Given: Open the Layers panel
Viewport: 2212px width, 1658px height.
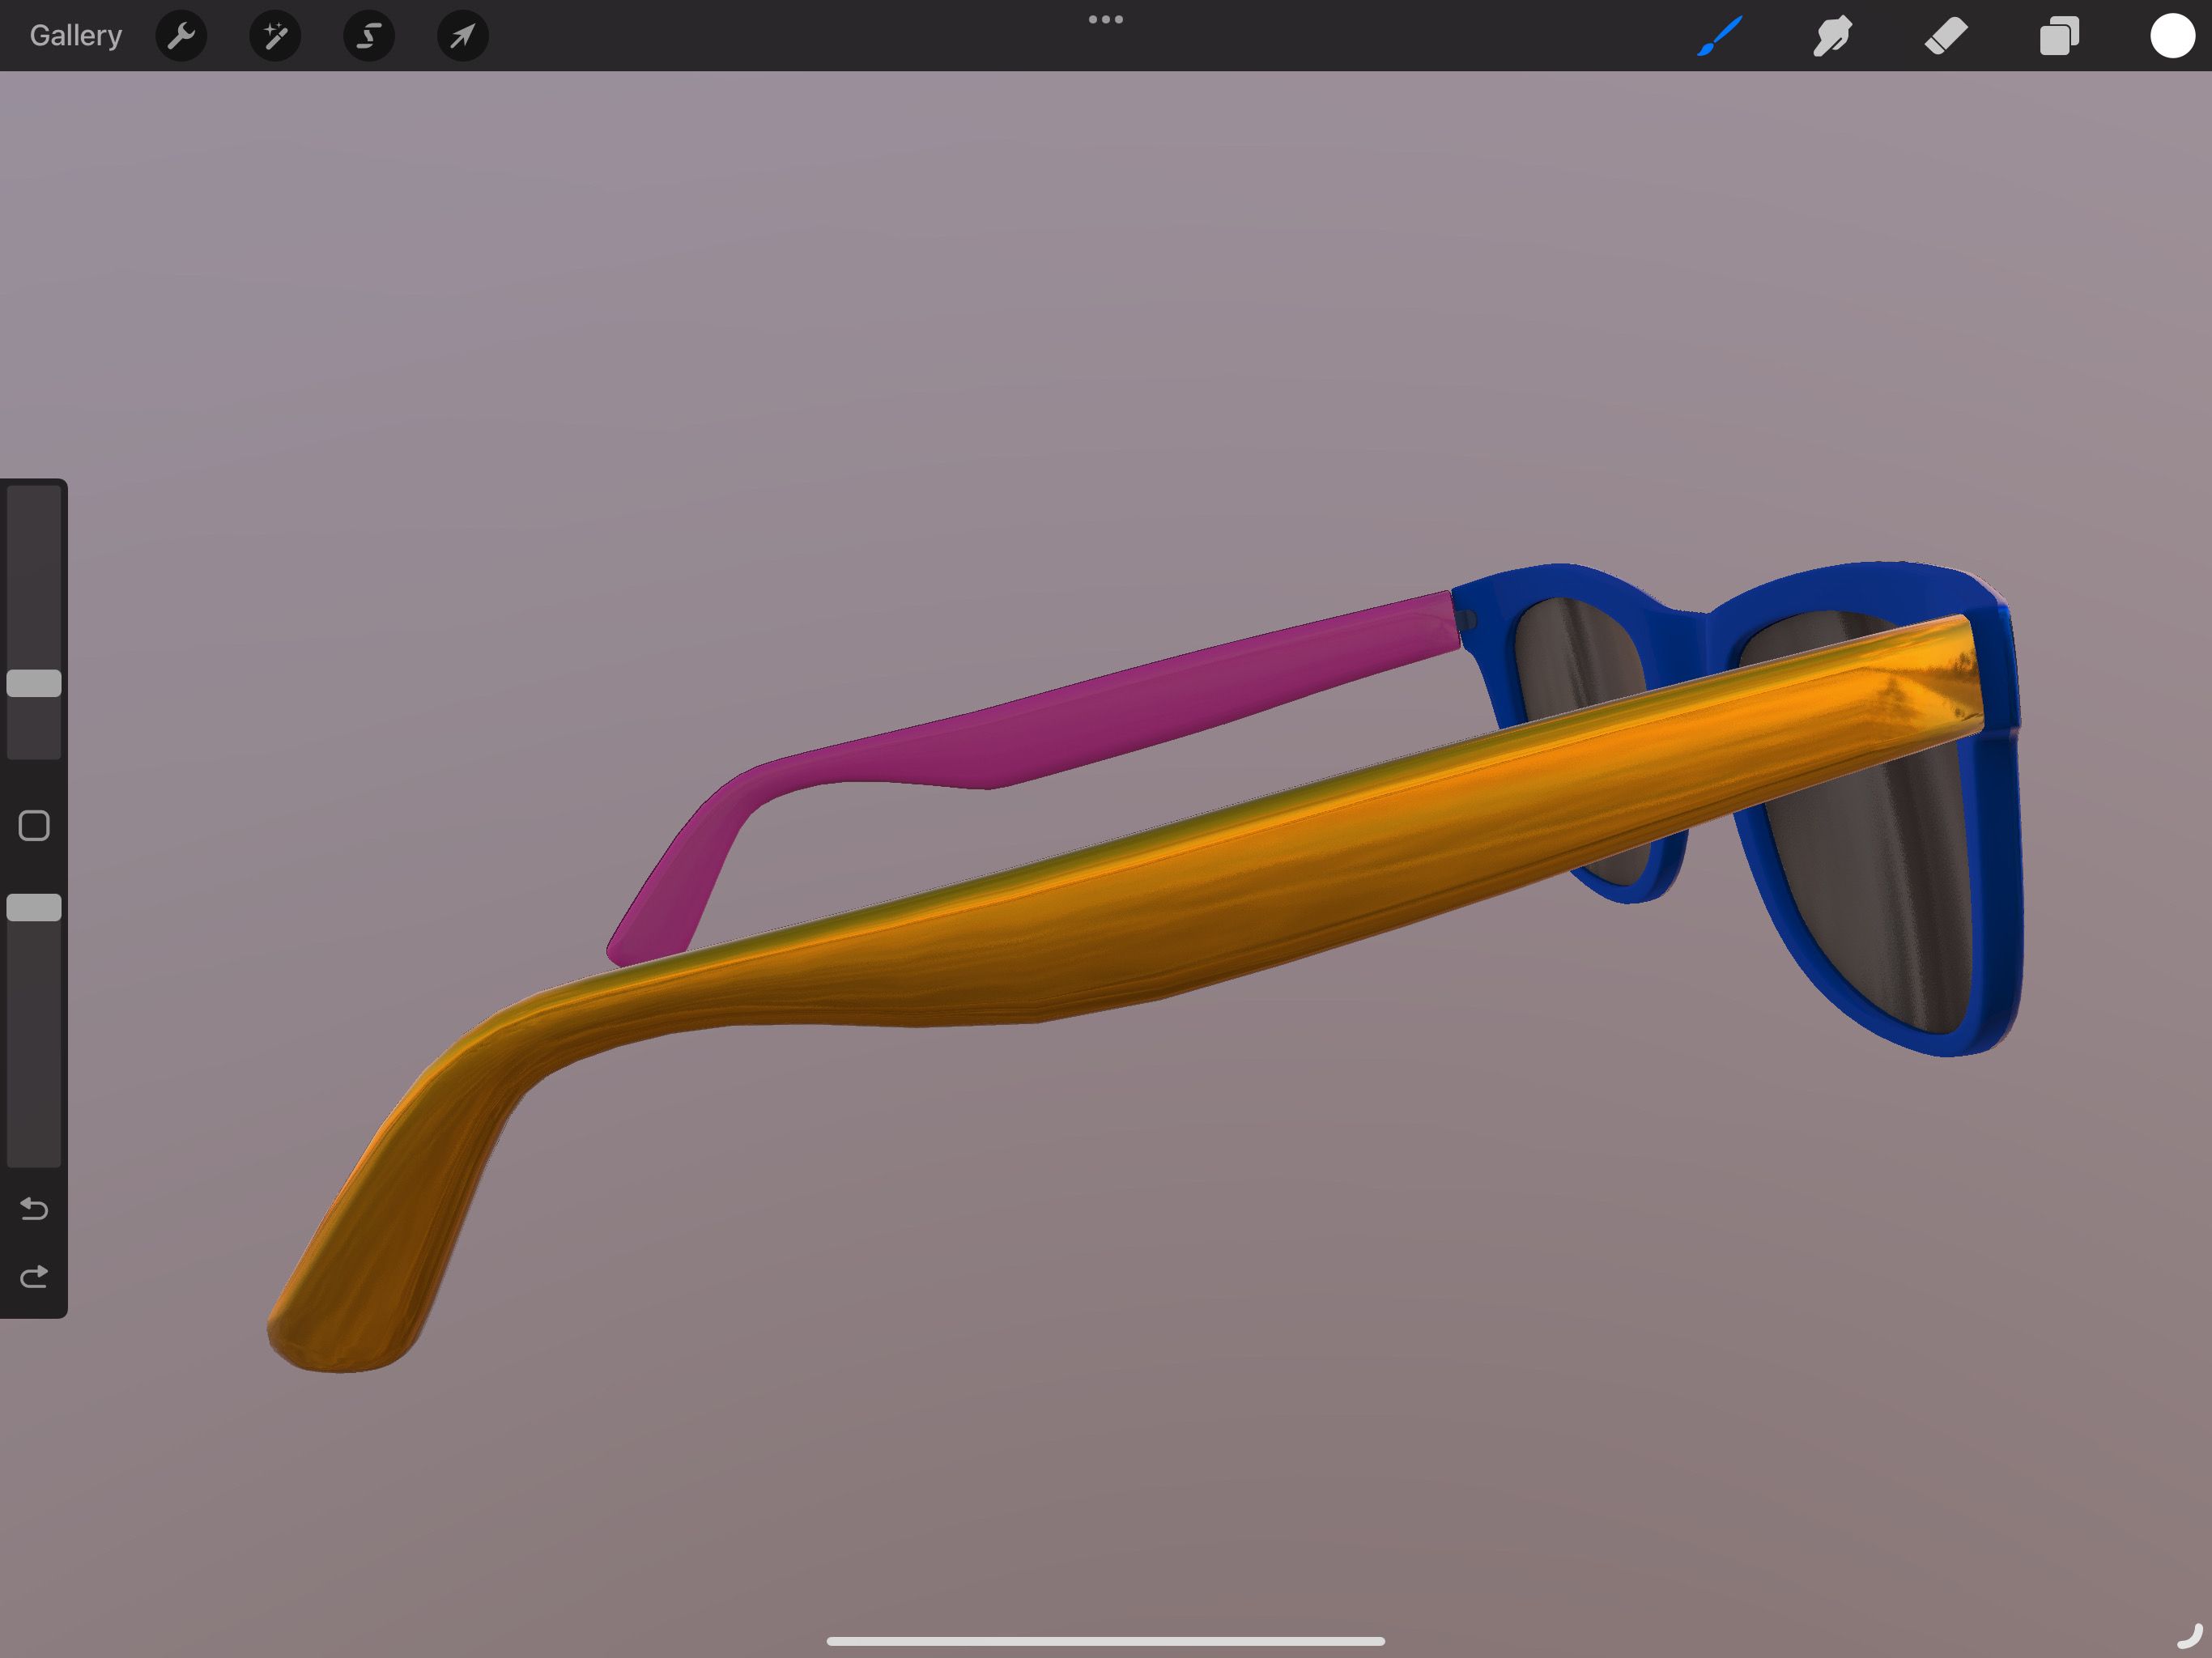Looking at the screenshot, I should tap(2059, 36).
